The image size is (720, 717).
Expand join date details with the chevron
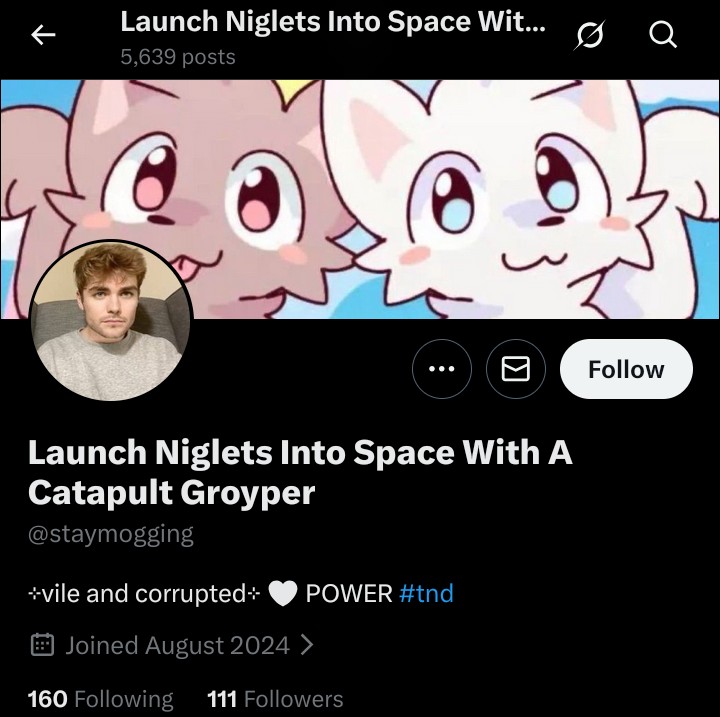click(x=307, y=645)
